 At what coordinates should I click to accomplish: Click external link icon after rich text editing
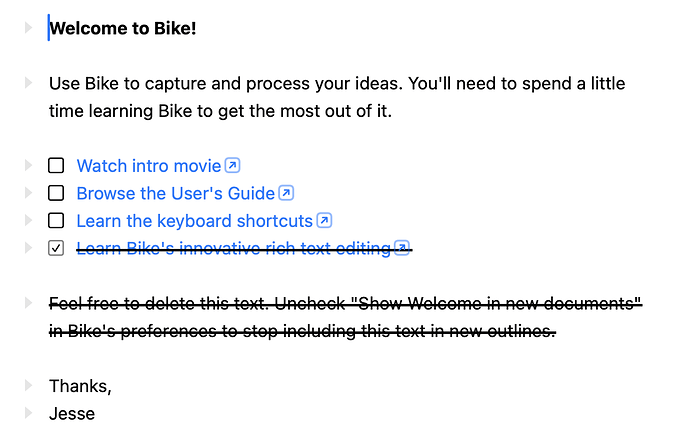tap(402, 248)
